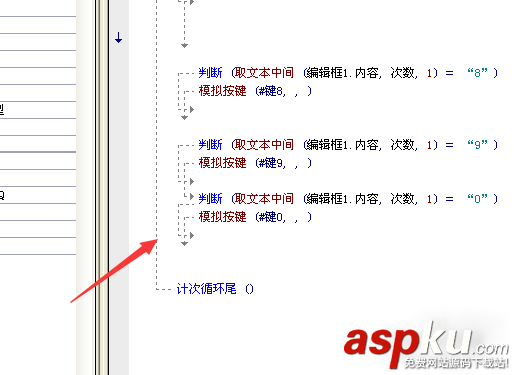This screenshot has width=514, height=375.
Task: Click the 模拟按键 (#键8, , ) line
Action: (x=255, y=91)
